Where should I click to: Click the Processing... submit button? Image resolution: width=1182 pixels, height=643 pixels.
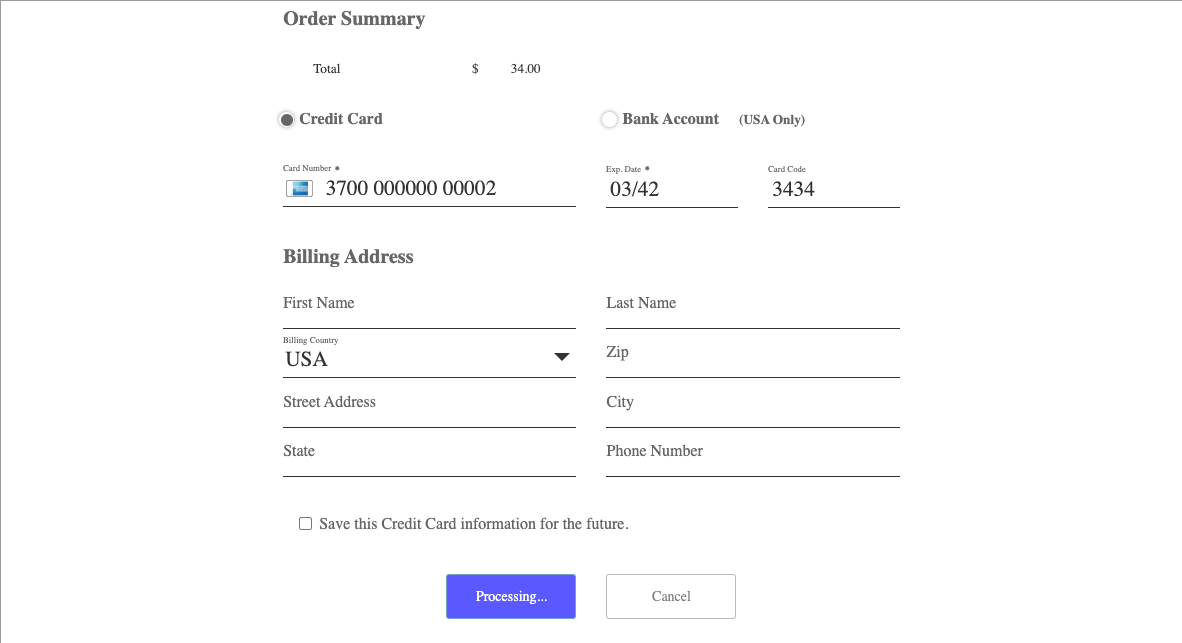pos(510,596)
